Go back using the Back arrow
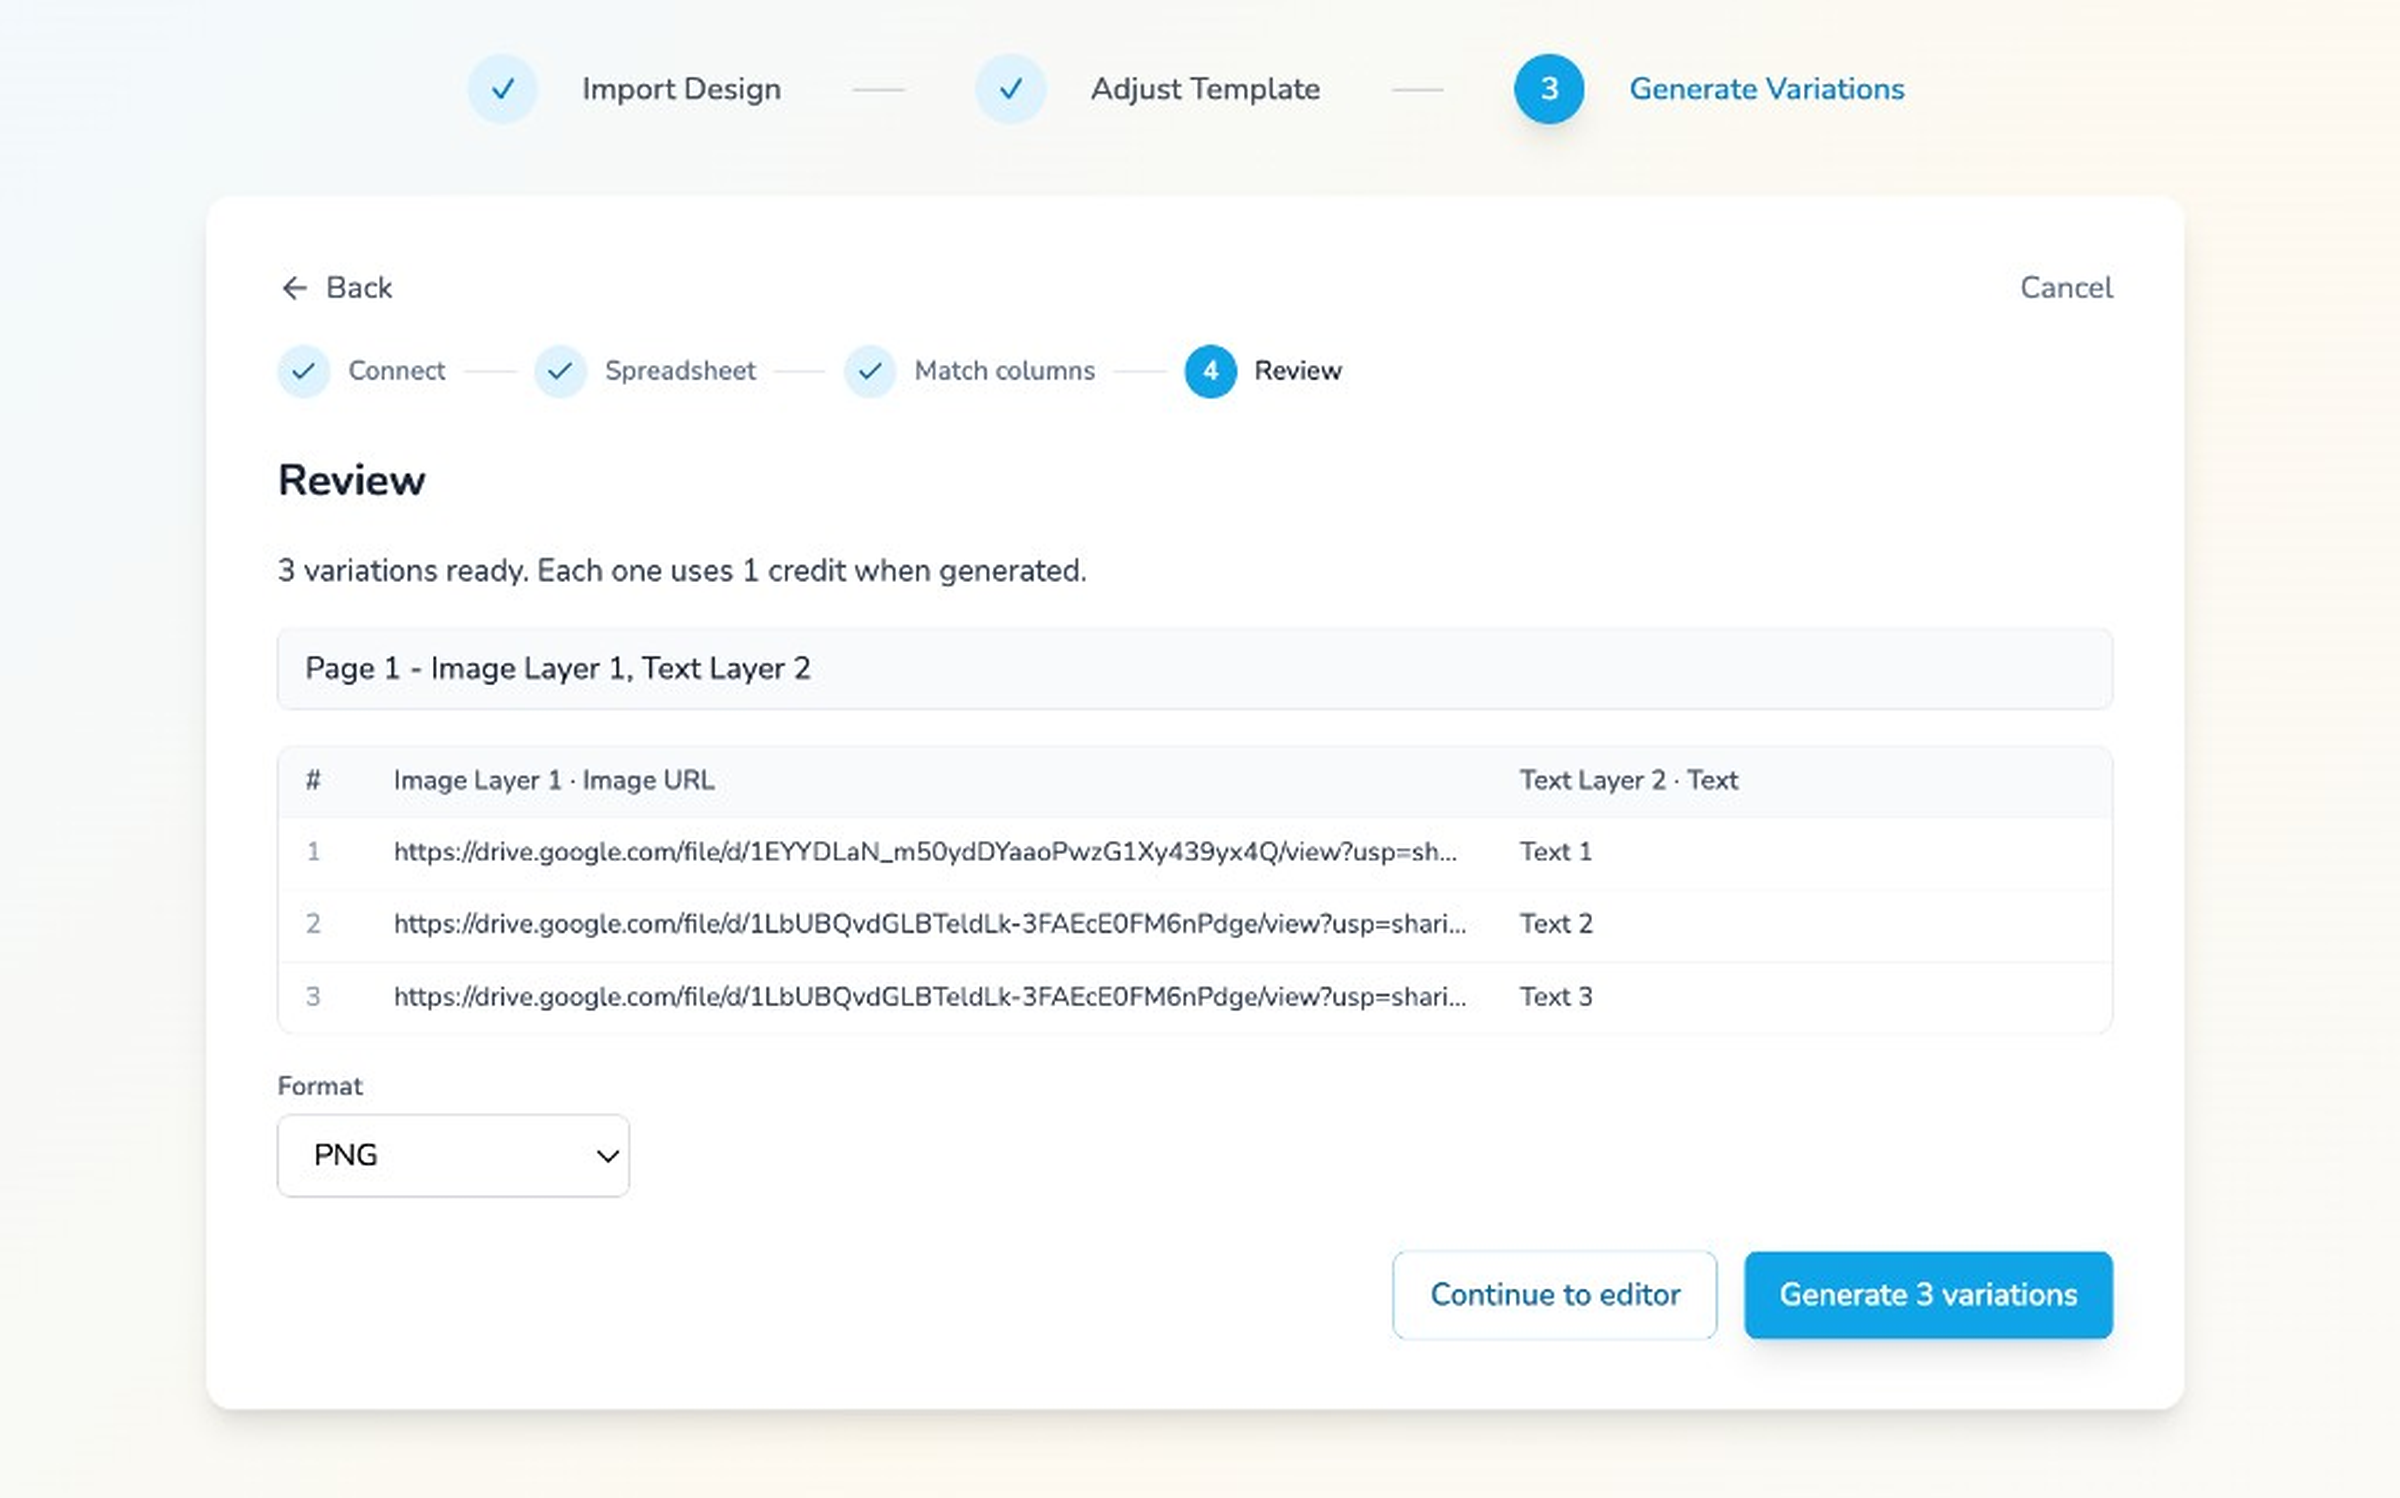The width and height of the screenshot is (2400, 1498). tap(336, 288)
